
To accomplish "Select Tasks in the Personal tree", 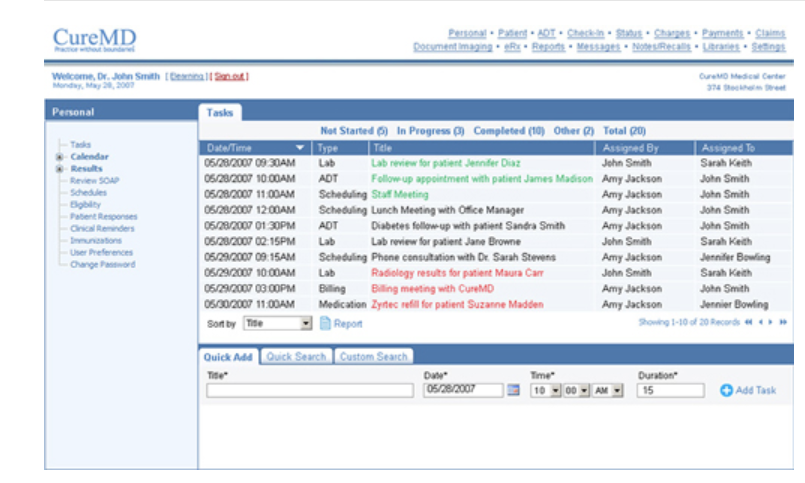I will point(80,145).
